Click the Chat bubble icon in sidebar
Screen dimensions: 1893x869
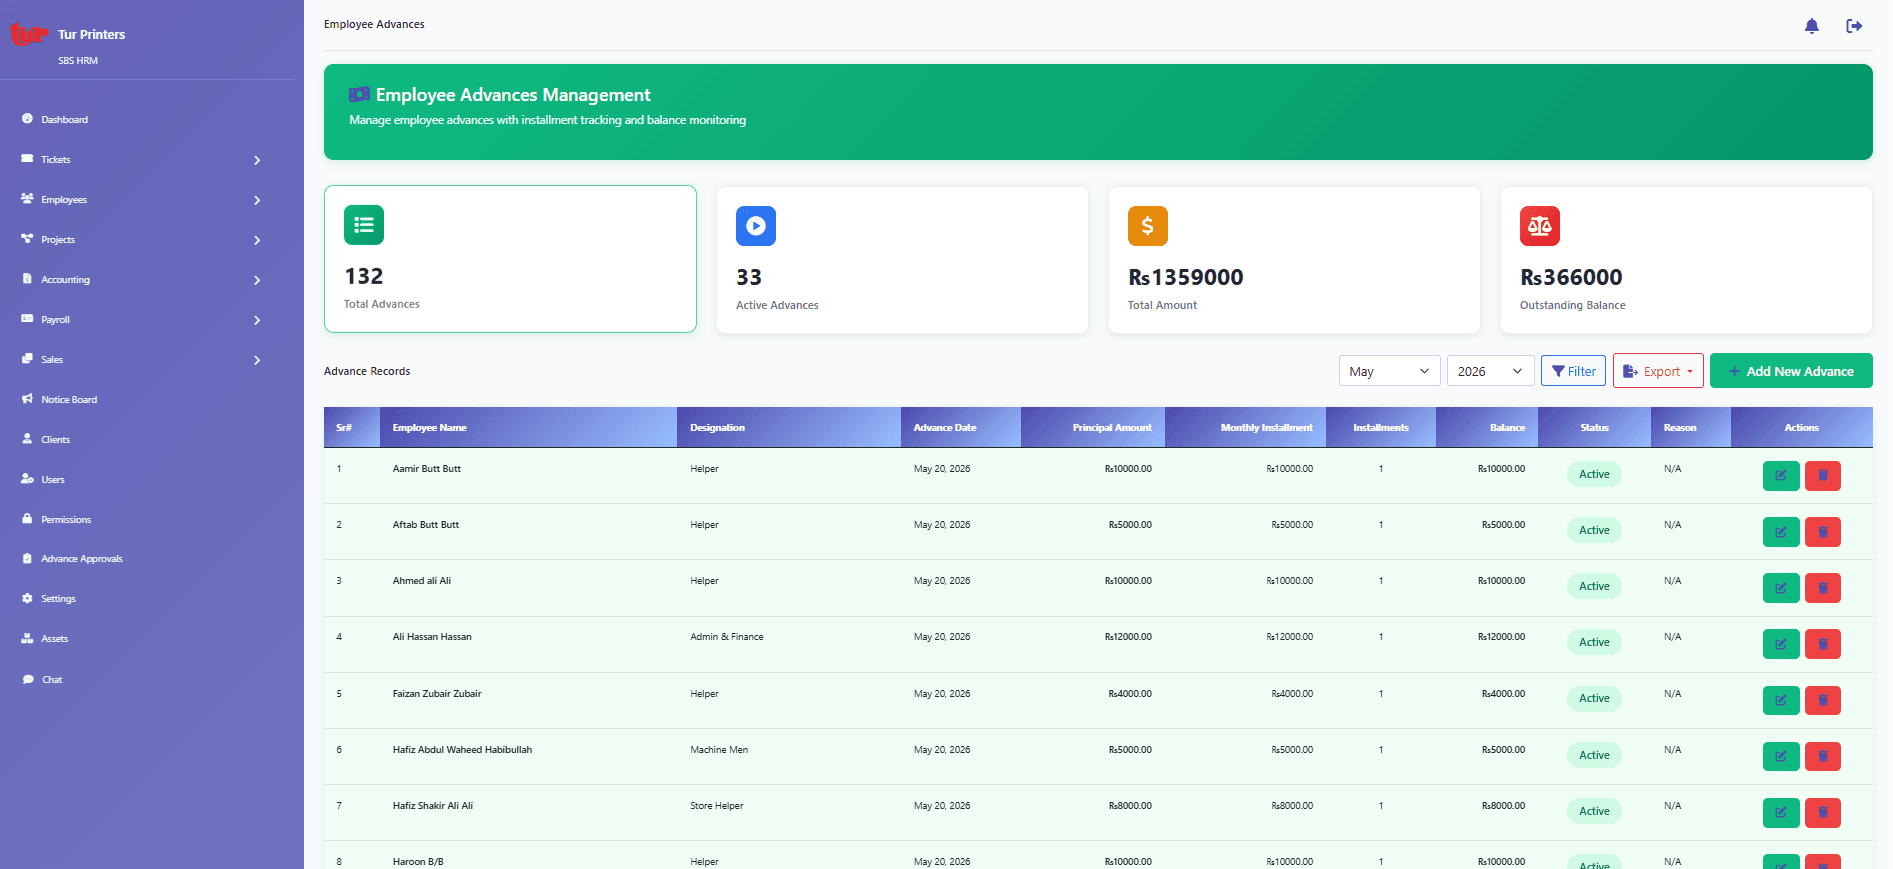coord(27,679)
